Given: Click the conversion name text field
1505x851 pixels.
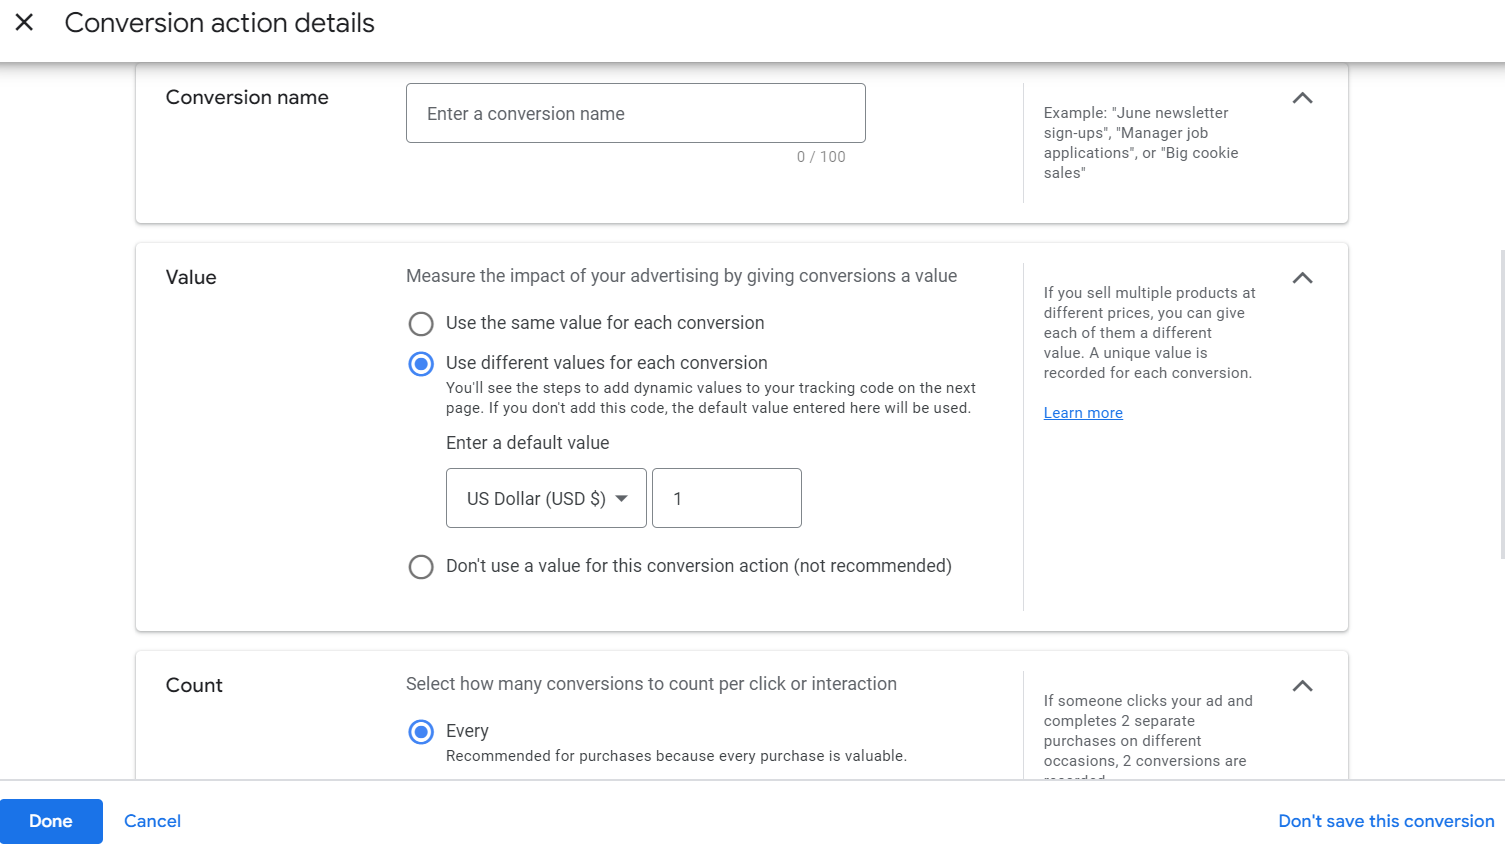Looking at the screenshot, I should tap(635, 113).
